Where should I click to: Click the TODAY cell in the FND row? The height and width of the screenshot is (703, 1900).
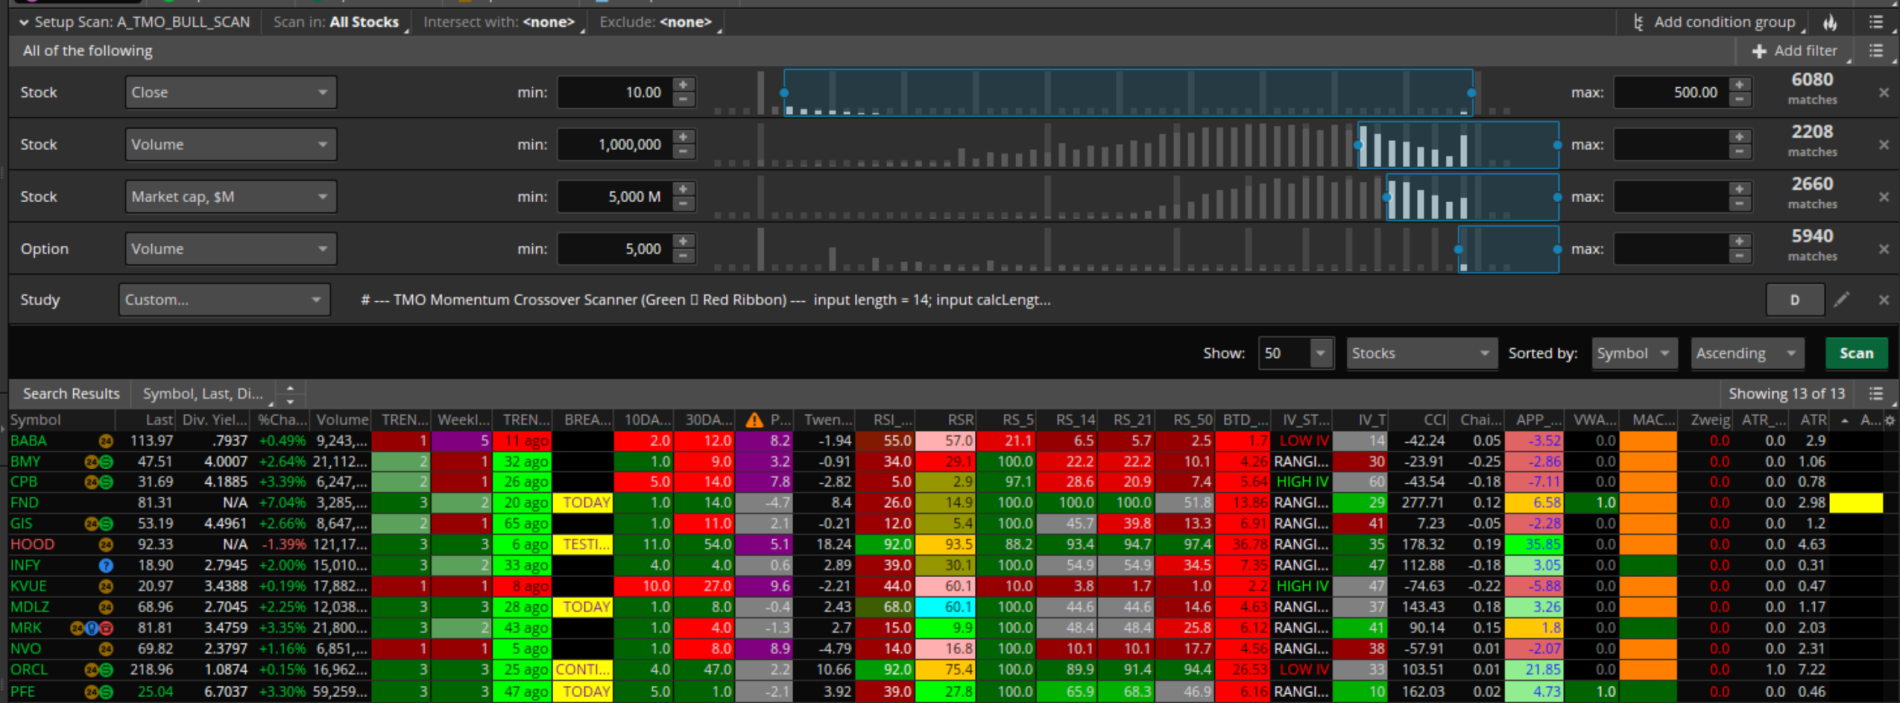pos(583,503)
